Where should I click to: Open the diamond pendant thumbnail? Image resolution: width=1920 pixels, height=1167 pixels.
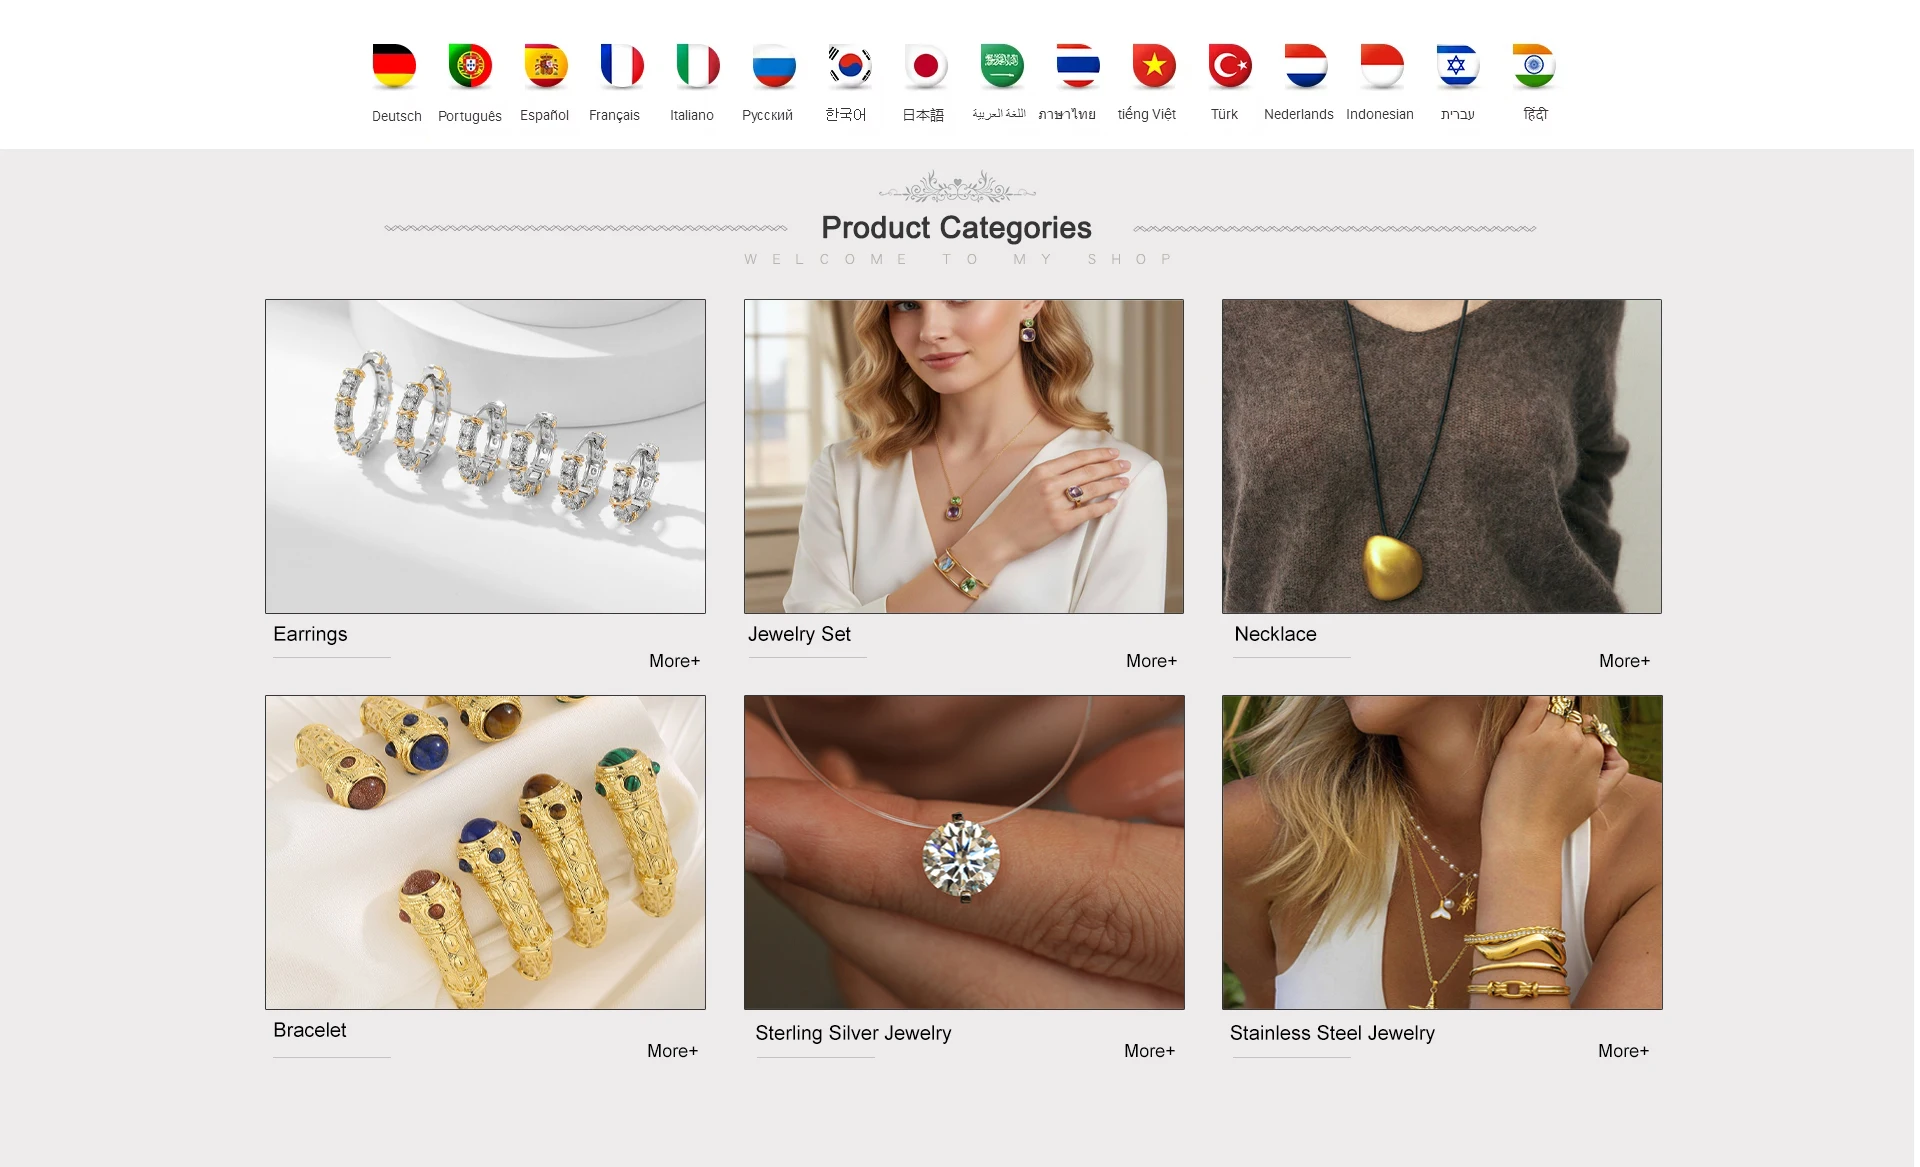[964, 852]
